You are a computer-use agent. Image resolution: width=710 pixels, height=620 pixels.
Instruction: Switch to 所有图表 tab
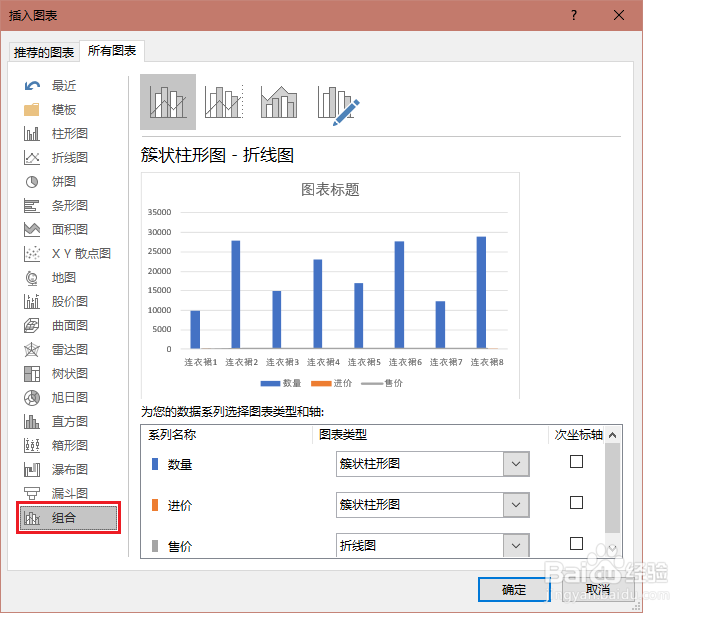pyautogui.click(x=112, y=51)
